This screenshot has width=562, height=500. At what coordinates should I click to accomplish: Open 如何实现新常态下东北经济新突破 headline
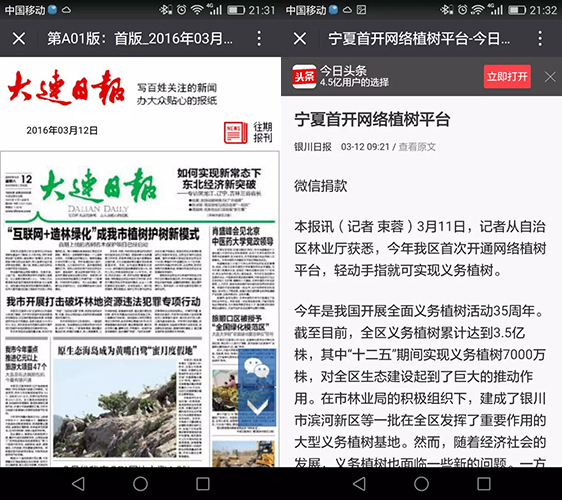(219, 178)
